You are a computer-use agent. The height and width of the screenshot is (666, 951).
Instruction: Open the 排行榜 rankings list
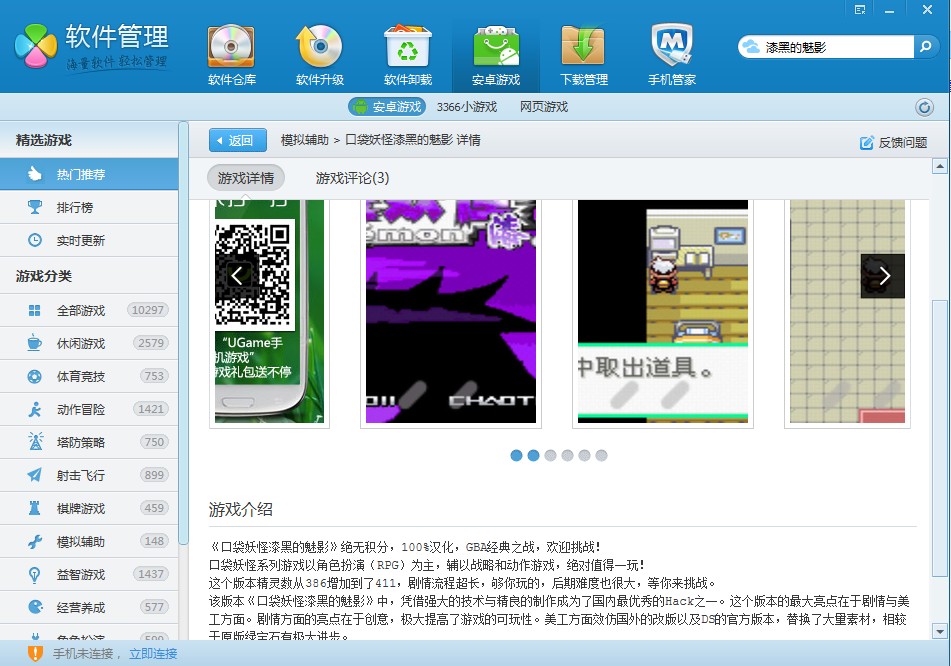point(89,207)
